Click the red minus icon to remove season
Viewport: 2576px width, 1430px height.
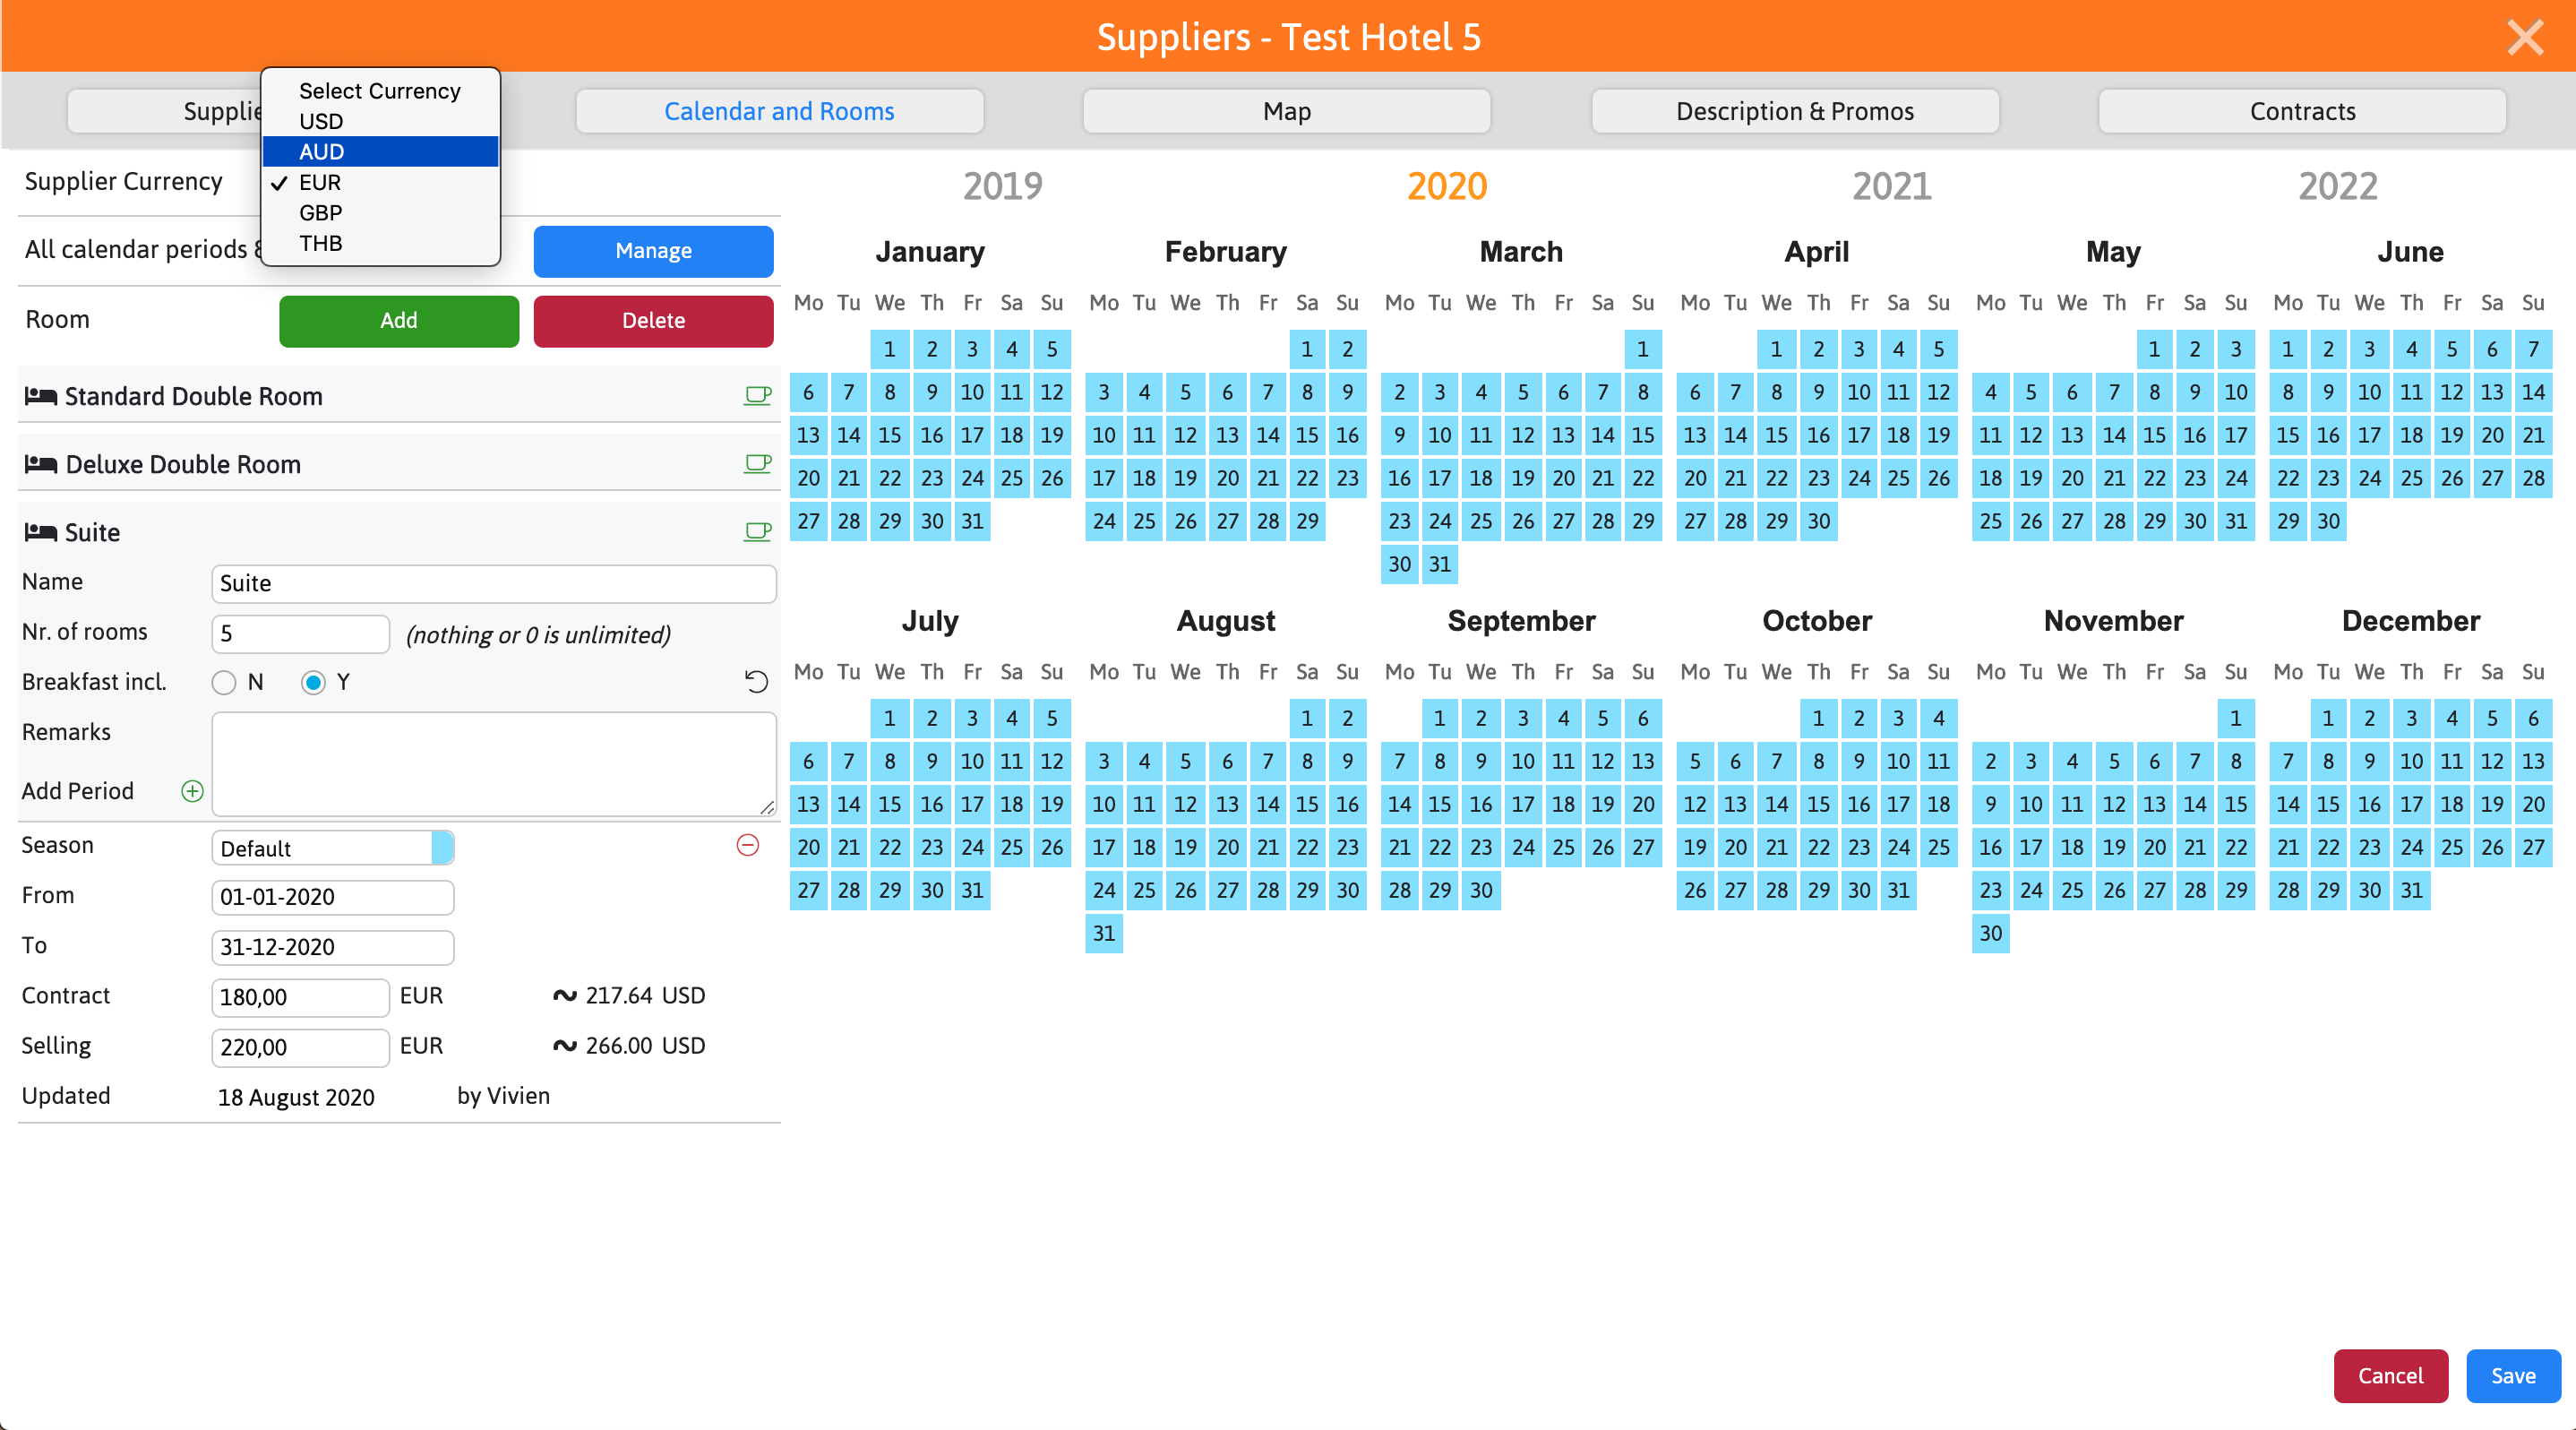pos(748,846)
